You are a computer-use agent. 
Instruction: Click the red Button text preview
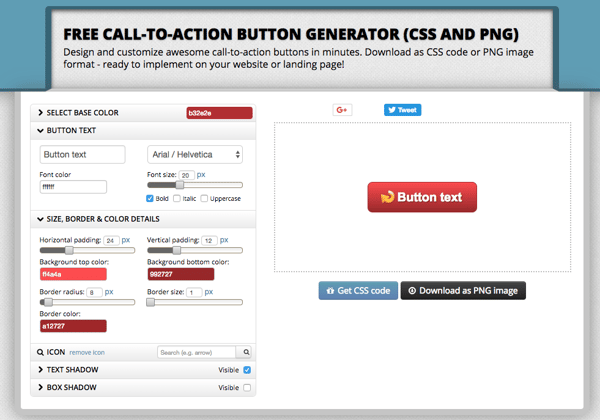pos(421,197)
